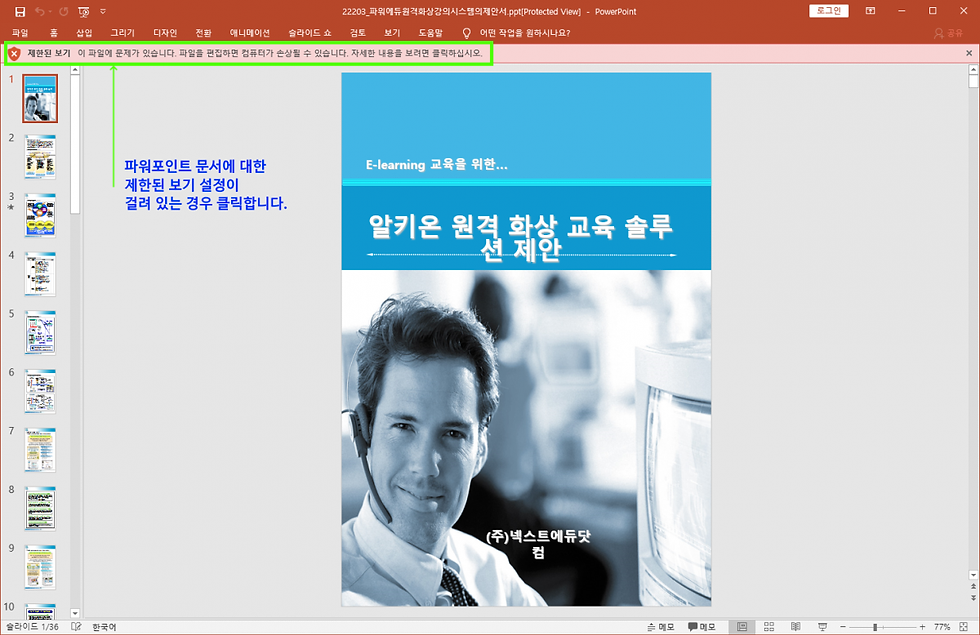Click the Fit slide to window icon

pyautogui.click(x=964, y=626)
